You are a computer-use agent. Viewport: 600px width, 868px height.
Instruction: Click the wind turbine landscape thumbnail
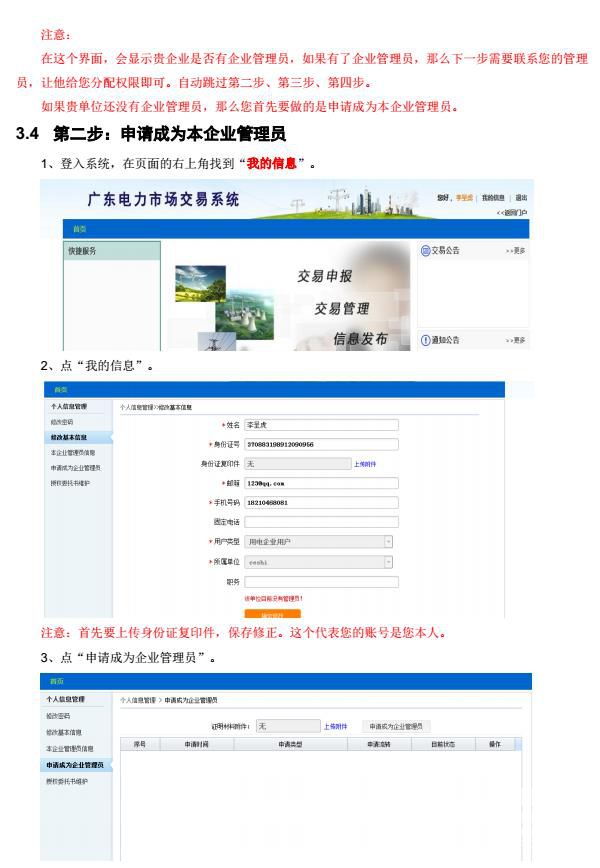pyautogui.click(x=200, y=283)
